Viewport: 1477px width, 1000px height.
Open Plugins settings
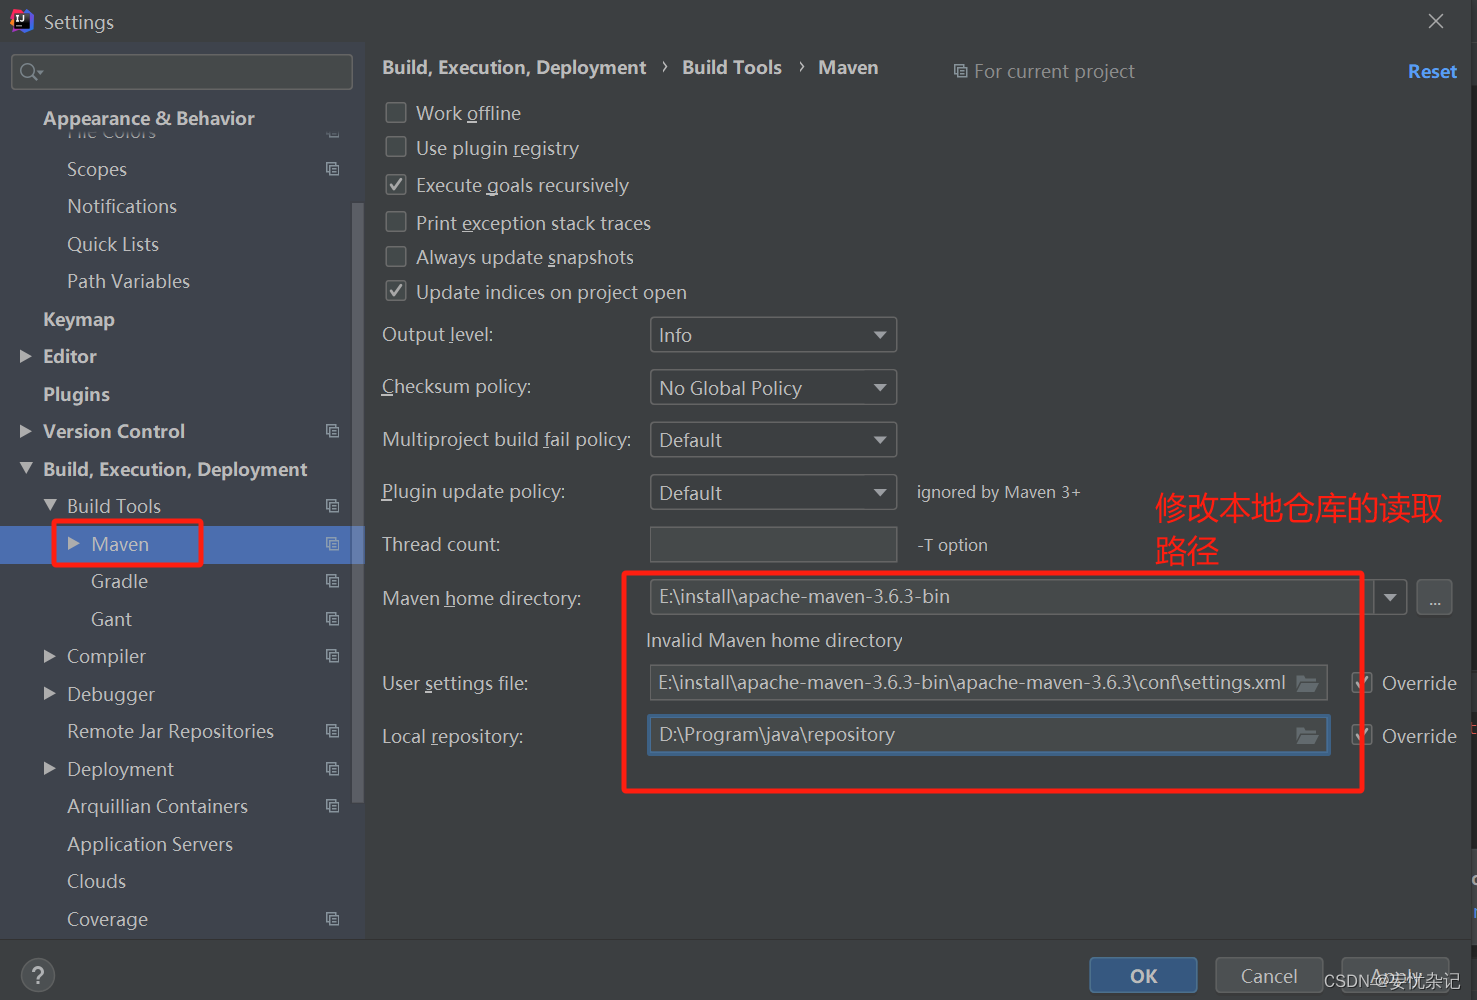click(x=76, y=394)
